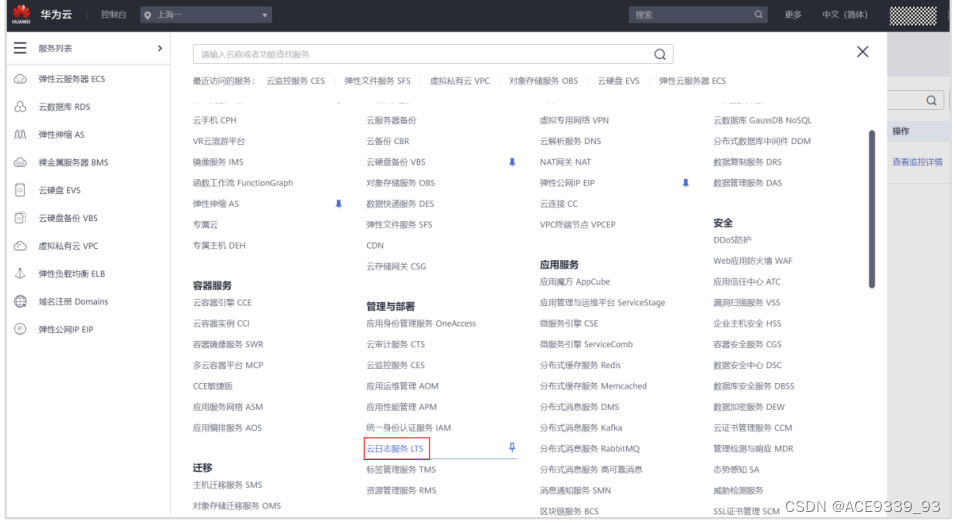Open the 上海一 region dropdown

(x=206, y=15)
